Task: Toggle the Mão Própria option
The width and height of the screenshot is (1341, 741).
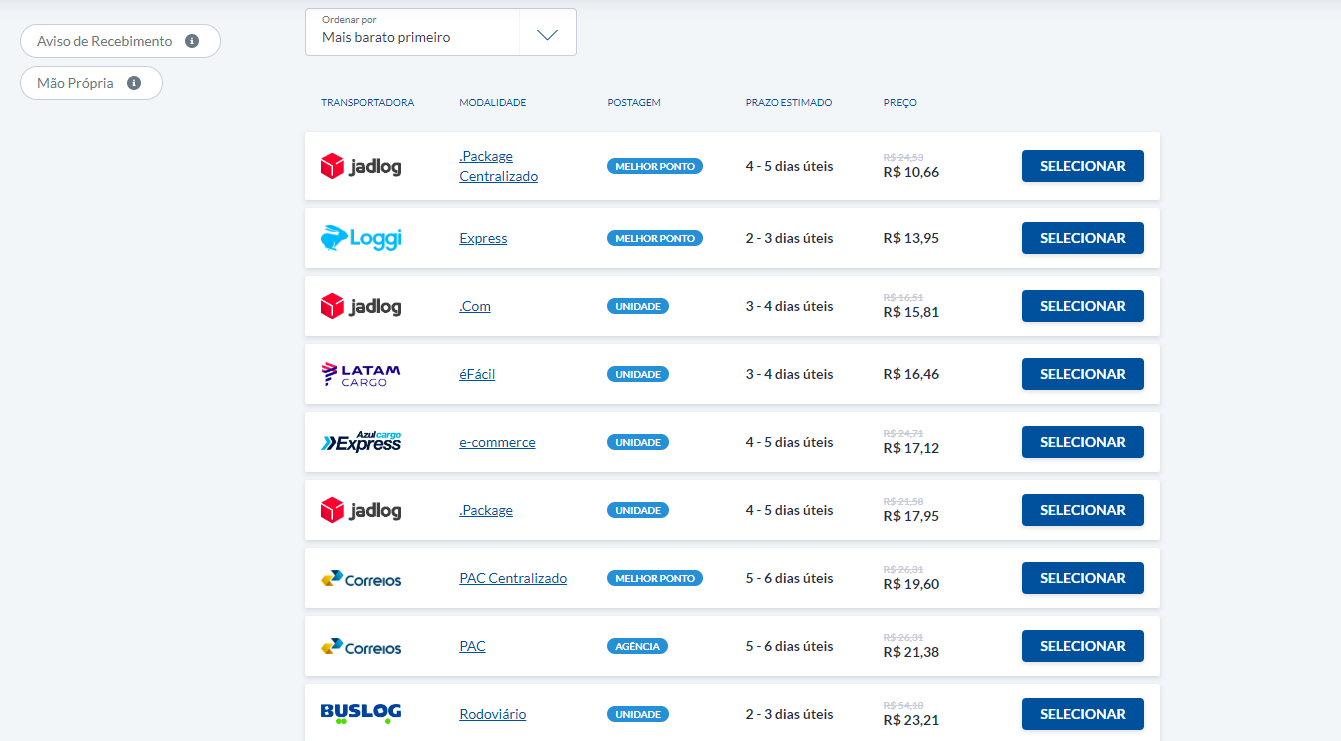Action: pos(76,83)
